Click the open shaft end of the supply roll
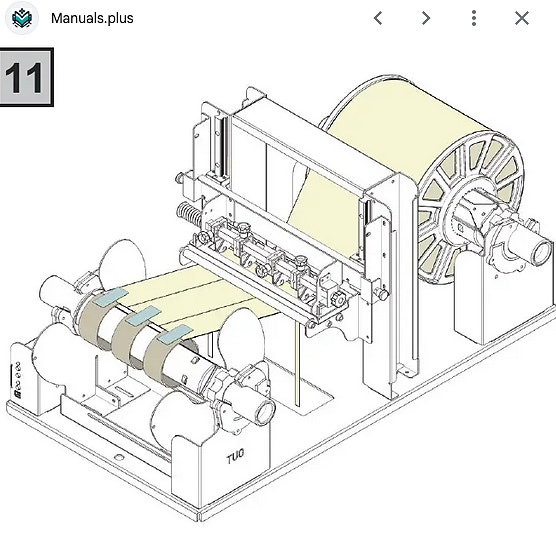The width and height of the screenshot is (556, 548). point(542,253)
